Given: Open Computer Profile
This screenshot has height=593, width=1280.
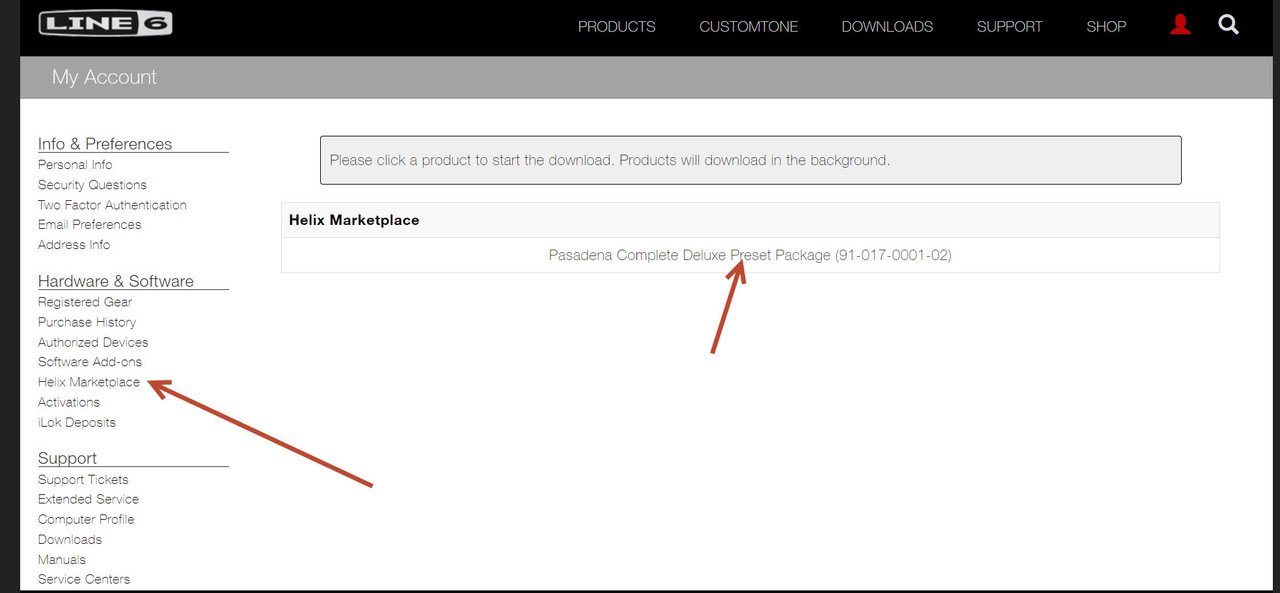Looking at the screenshot, I should coord(86,519).
